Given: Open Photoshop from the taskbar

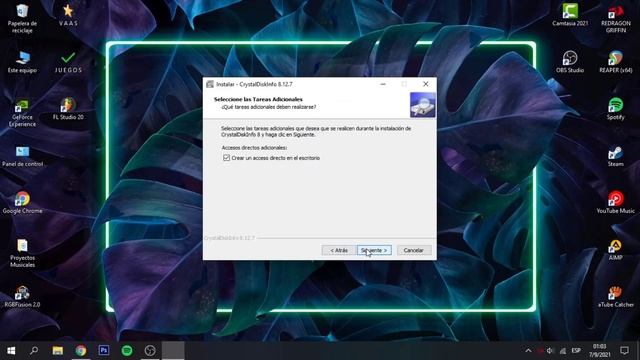Looking at the screenshot, I should (x=104, y=351).
